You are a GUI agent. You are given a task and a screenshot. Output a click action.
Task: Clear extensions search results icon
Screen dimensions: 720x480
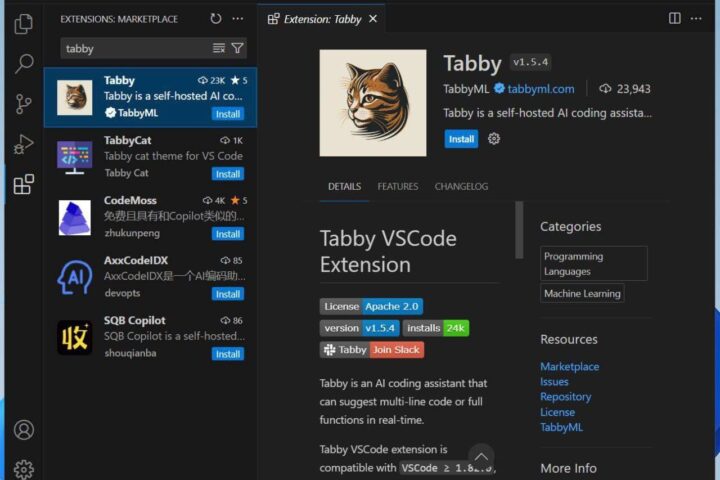pyautogui.click(x=219, y=48)
